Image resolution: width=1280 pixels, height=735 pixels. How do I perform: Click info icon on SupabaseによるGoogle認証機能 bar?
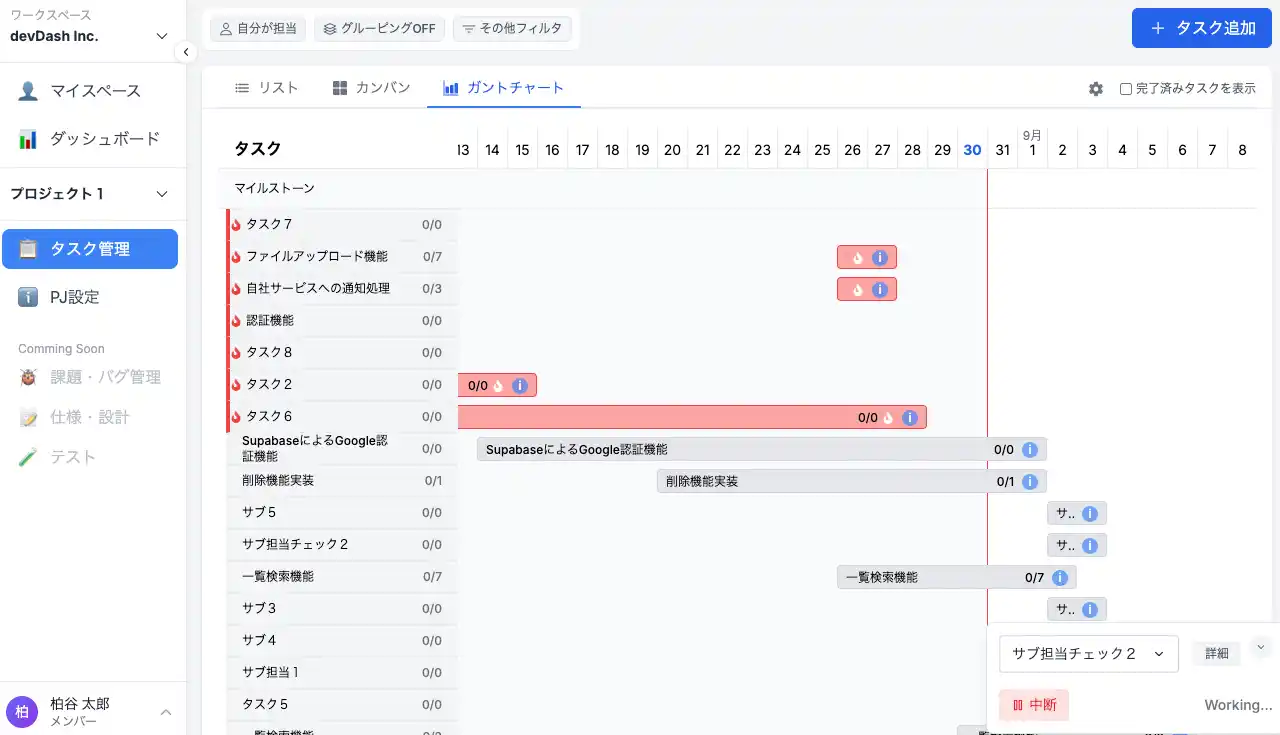[1030, 450]
